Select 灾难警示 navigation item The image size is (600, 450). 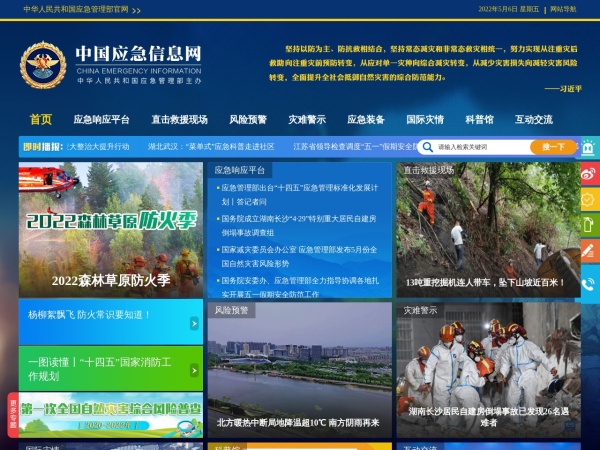(x=307, y=120)
